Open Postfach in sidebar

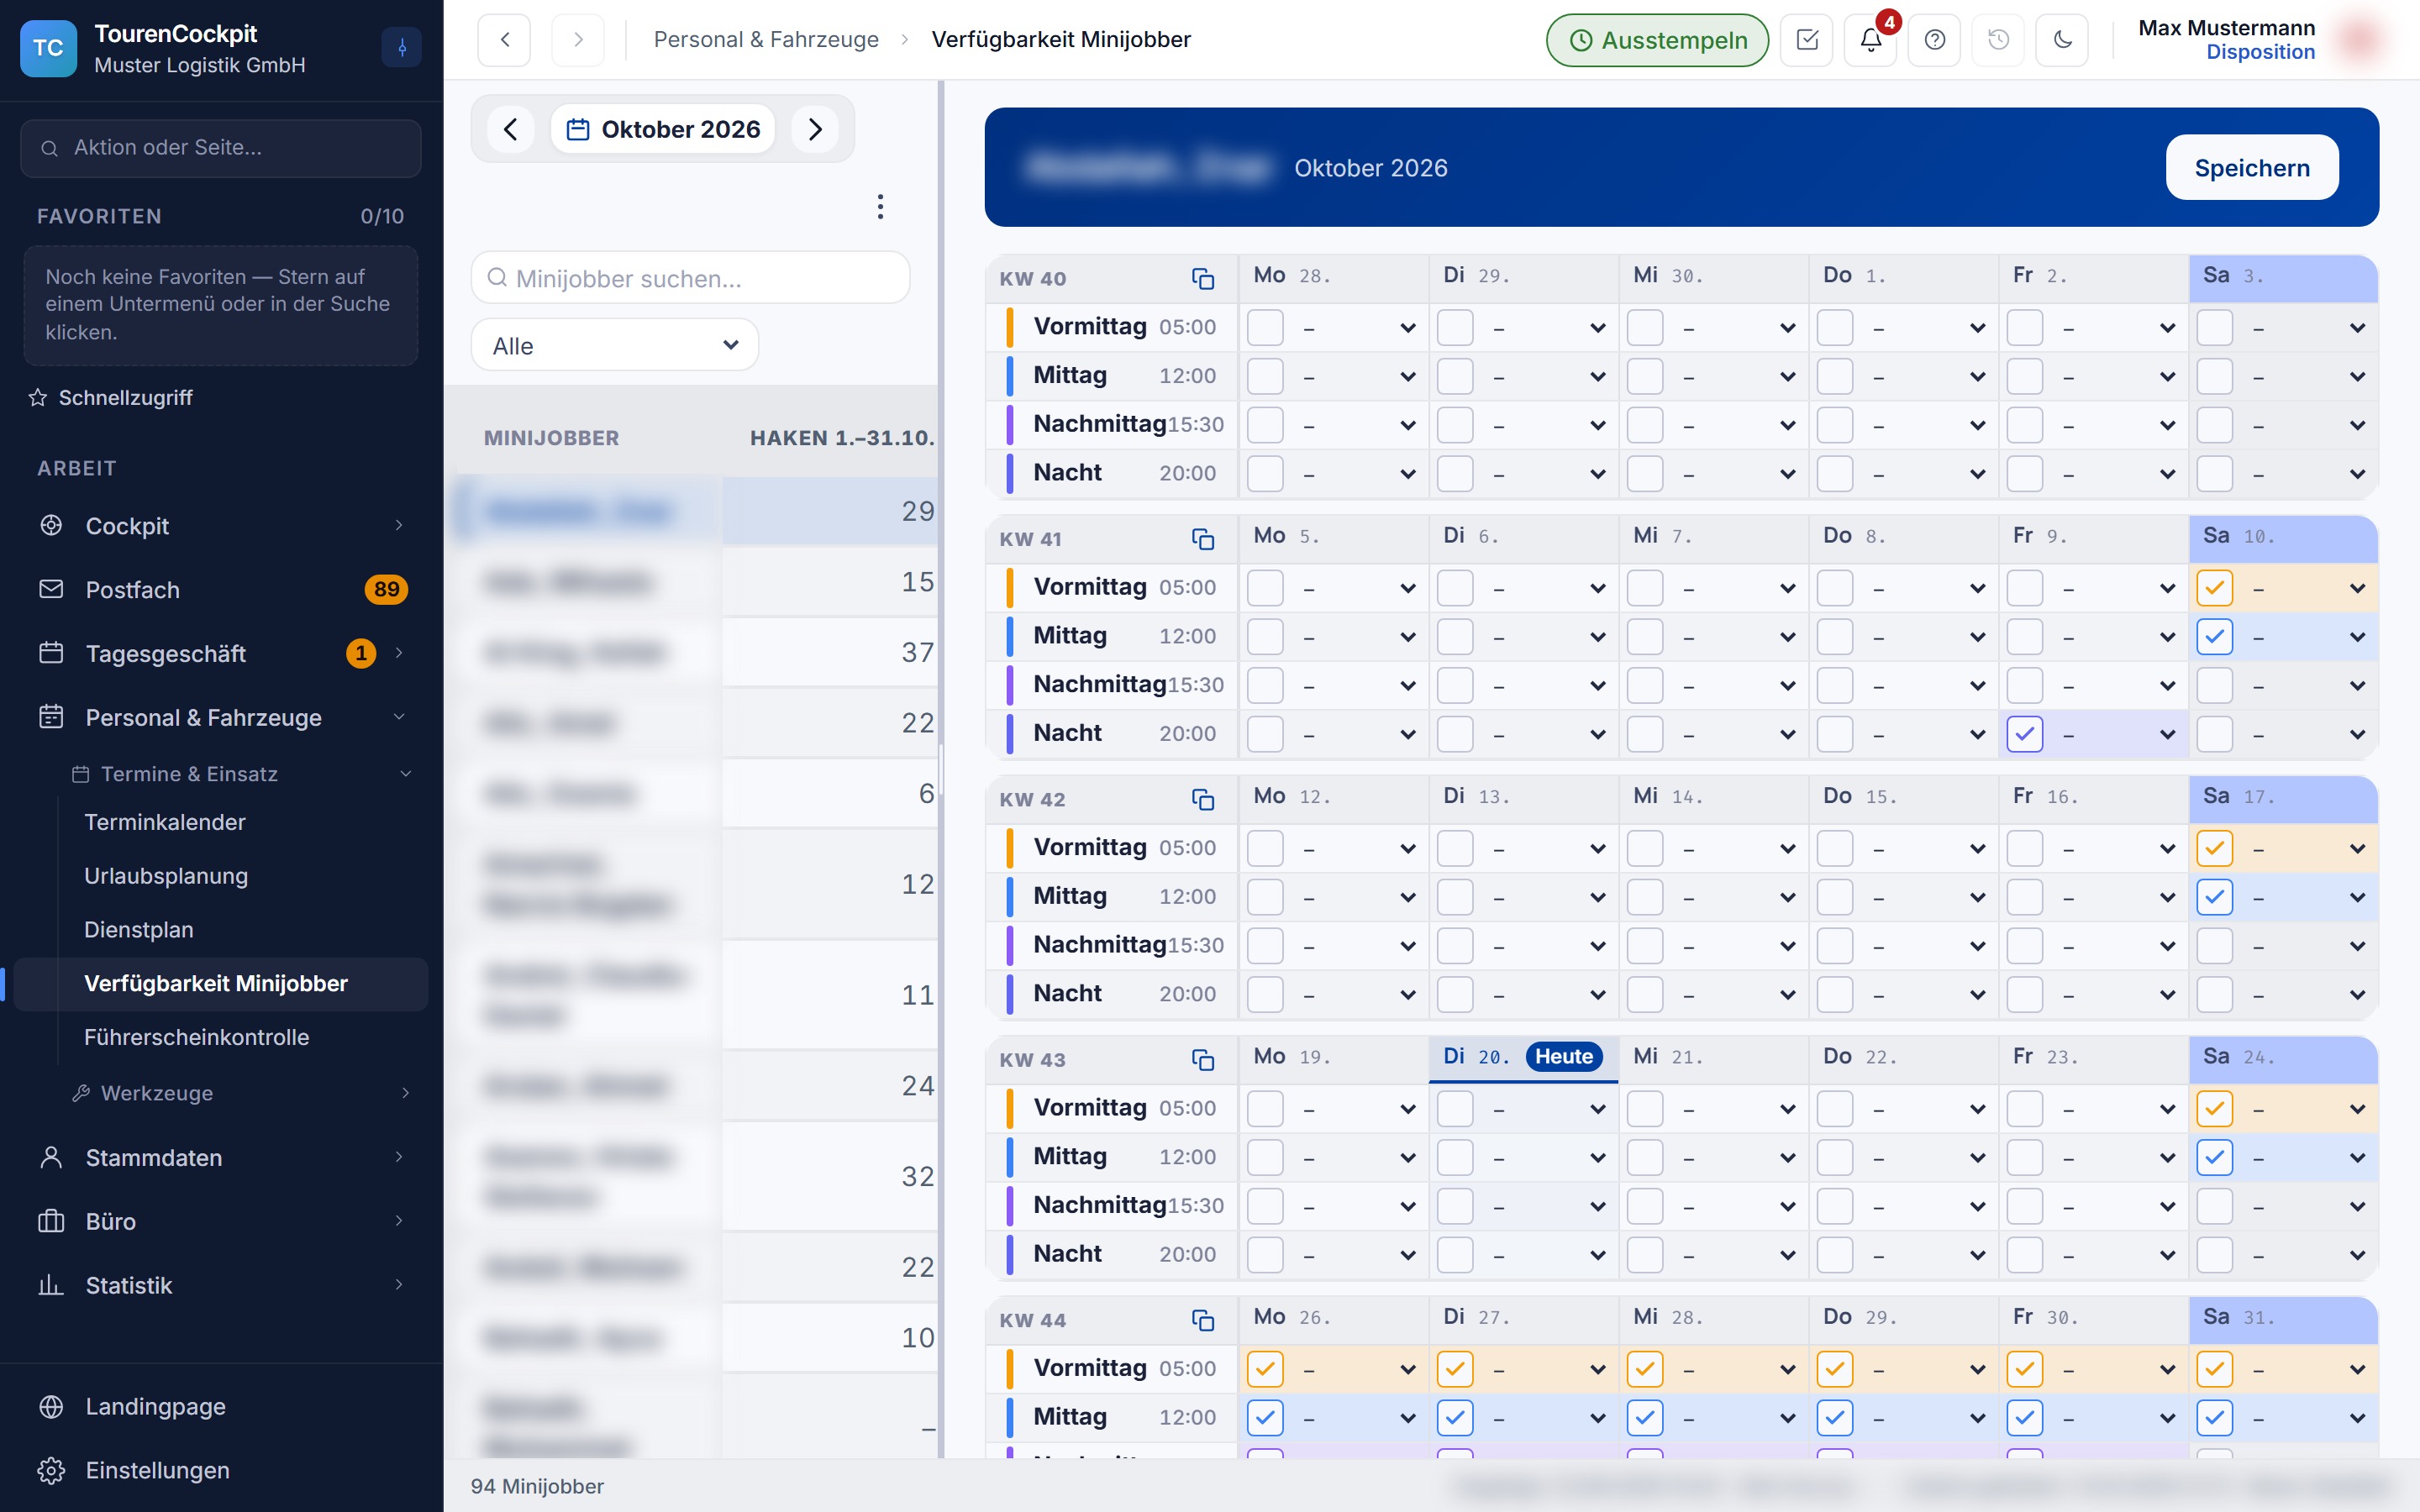point(222,589)
